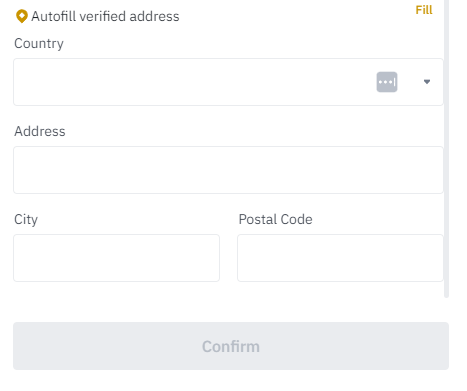Click the vertical scrollbar of the form

click(447, 148)
